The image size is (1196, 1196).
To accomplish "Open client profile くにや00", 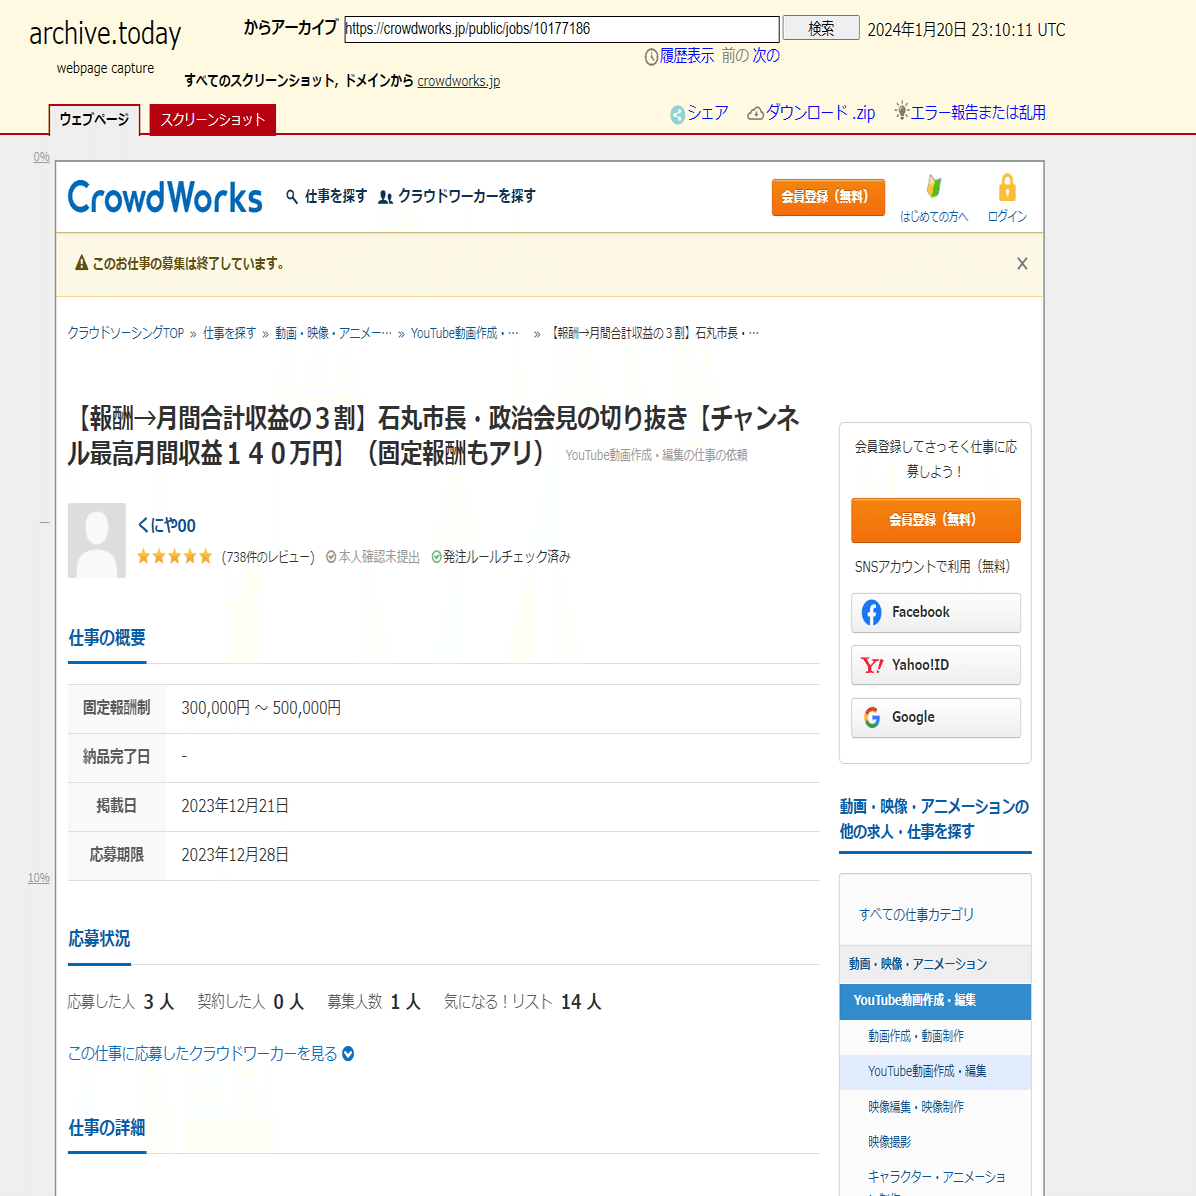I will [166, 526].
